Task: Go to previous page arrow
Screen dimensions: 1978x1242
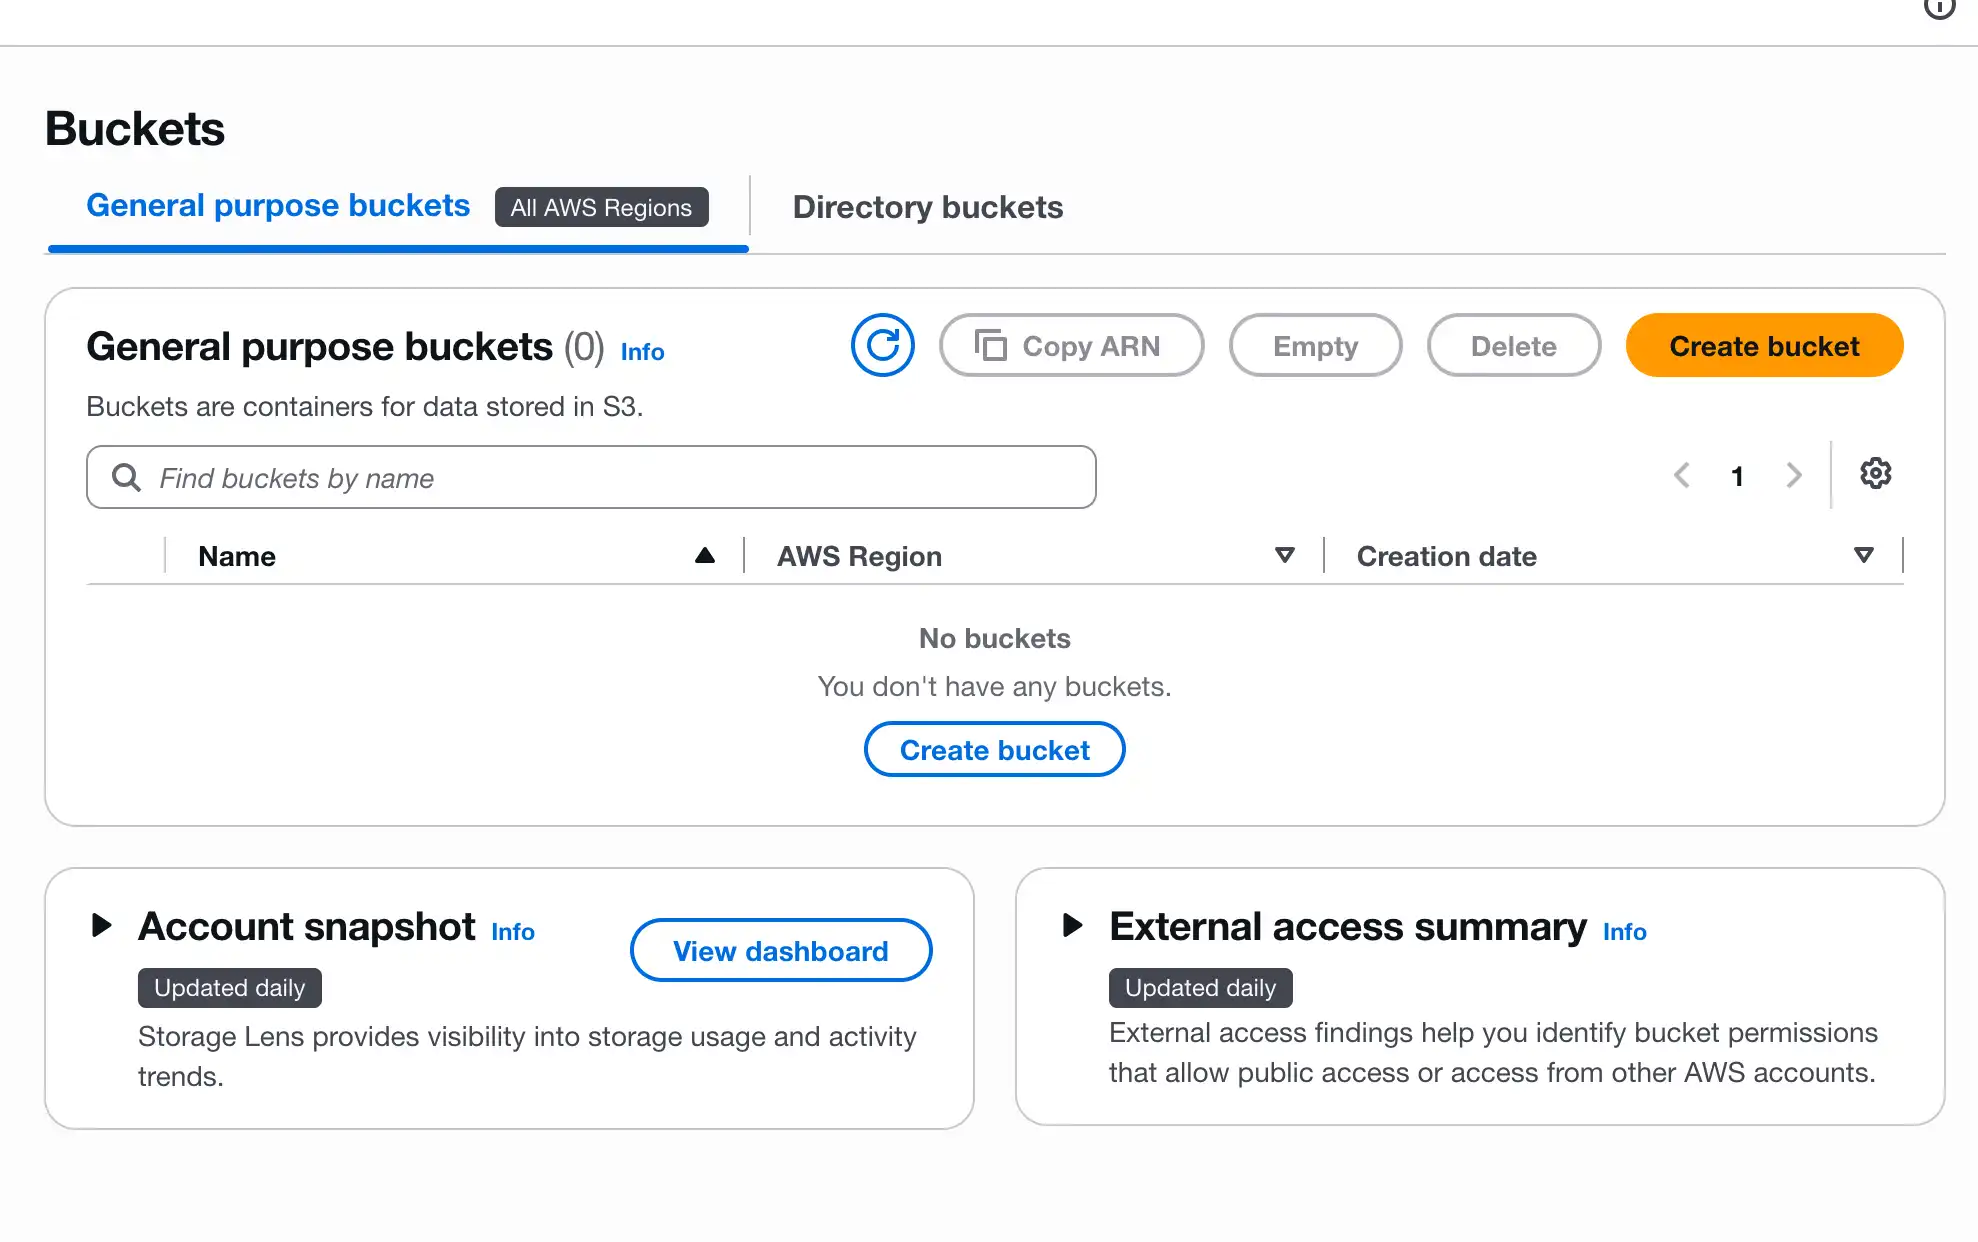Action: click(x=1682, y=475)
